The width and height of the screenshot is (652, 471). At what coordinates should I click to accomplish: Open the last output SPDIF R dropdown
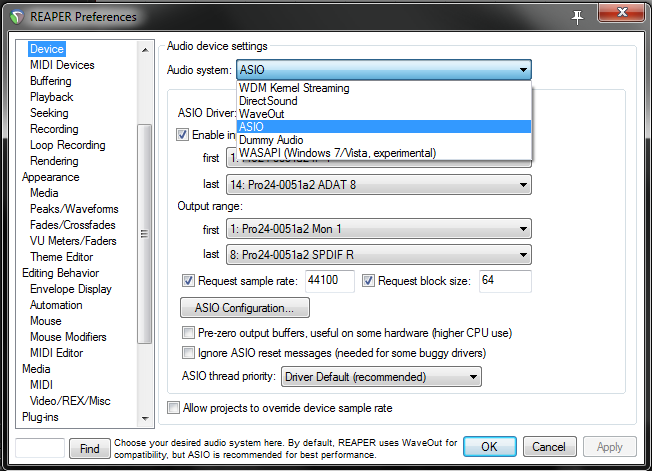click(x=379, y=254)
